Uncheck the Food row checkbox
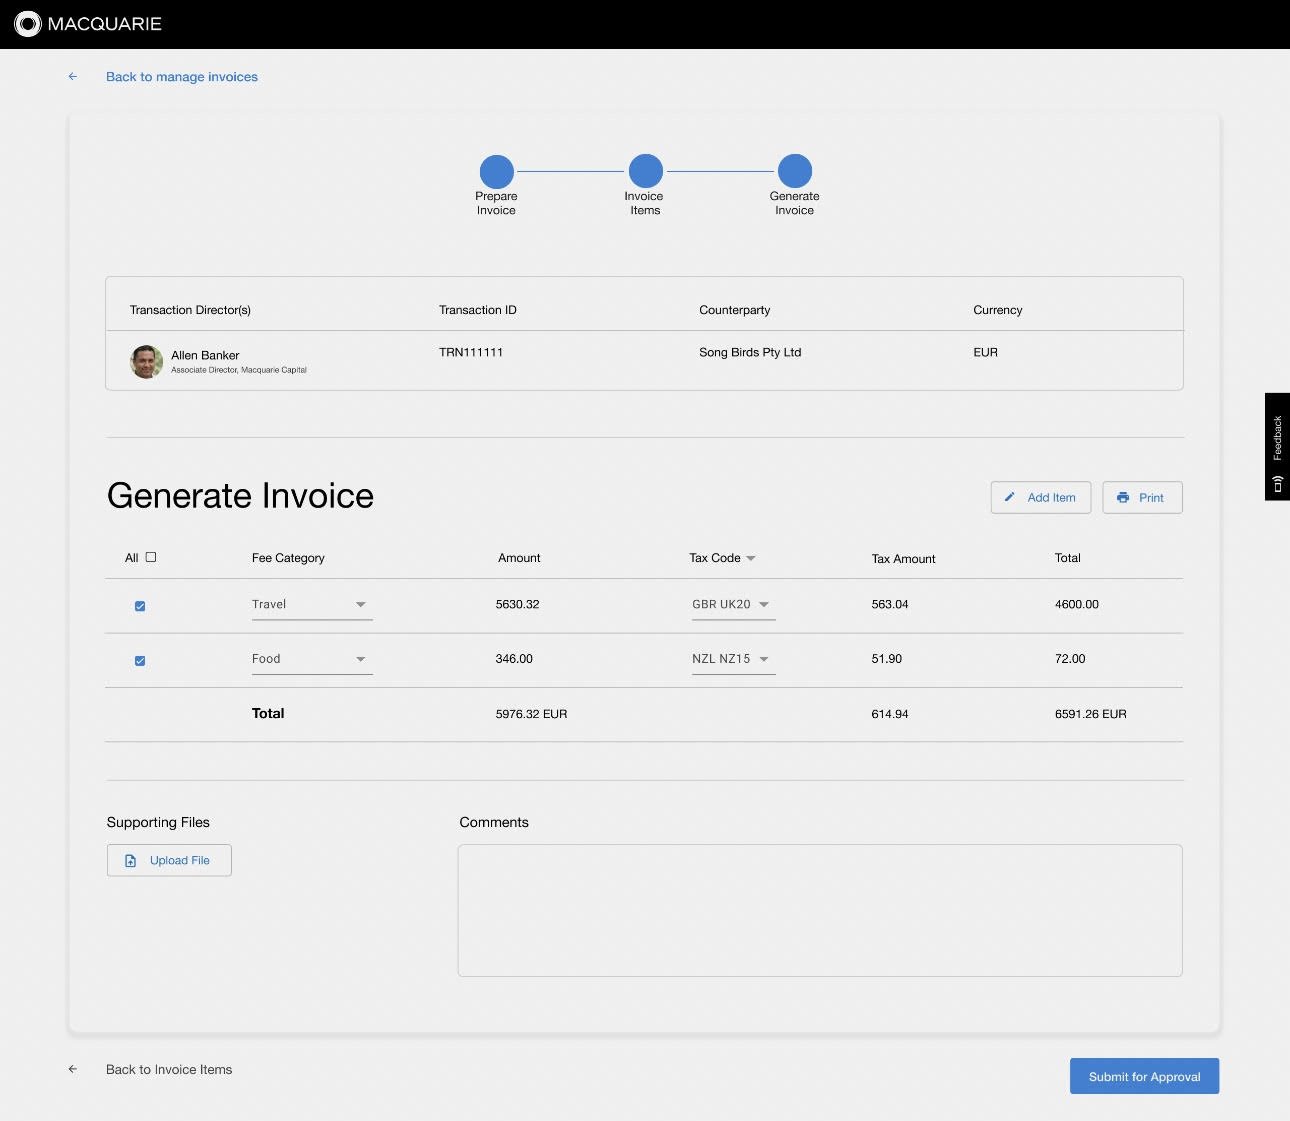This screenshot has height=1121, width=1290. 140,660
